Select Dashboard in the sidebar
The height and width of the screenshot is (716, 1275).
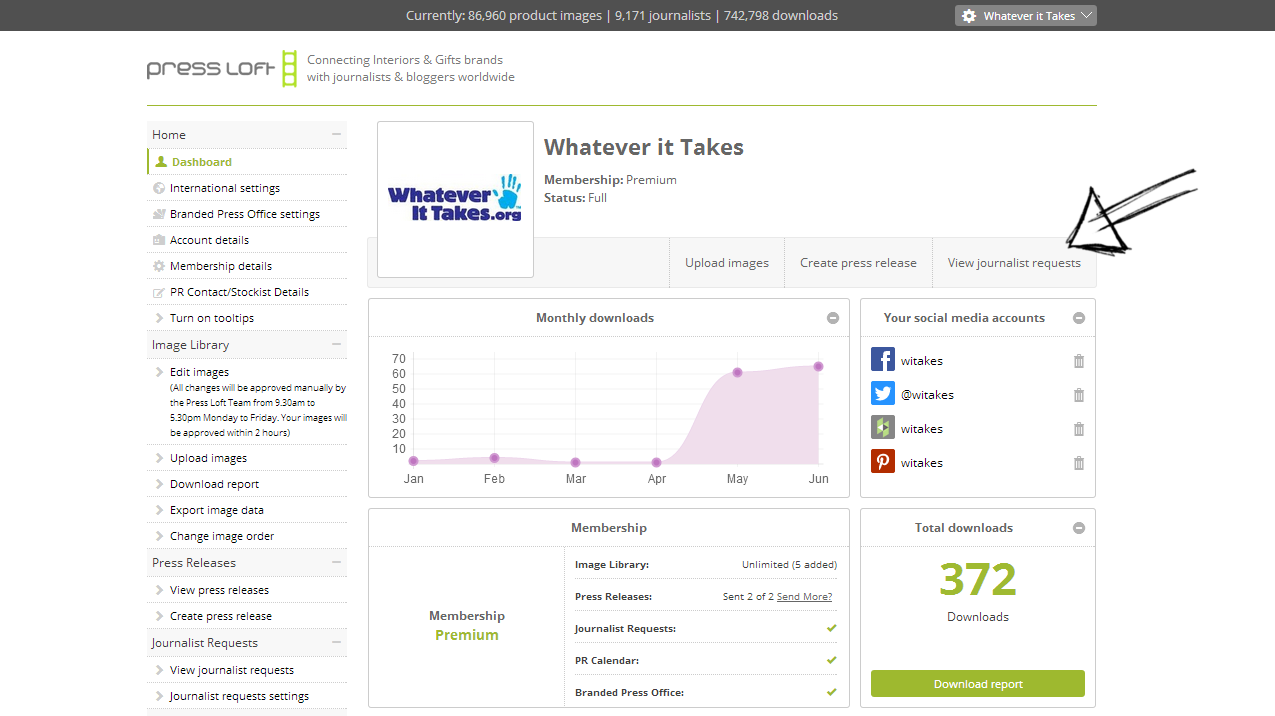pos(202,162)
